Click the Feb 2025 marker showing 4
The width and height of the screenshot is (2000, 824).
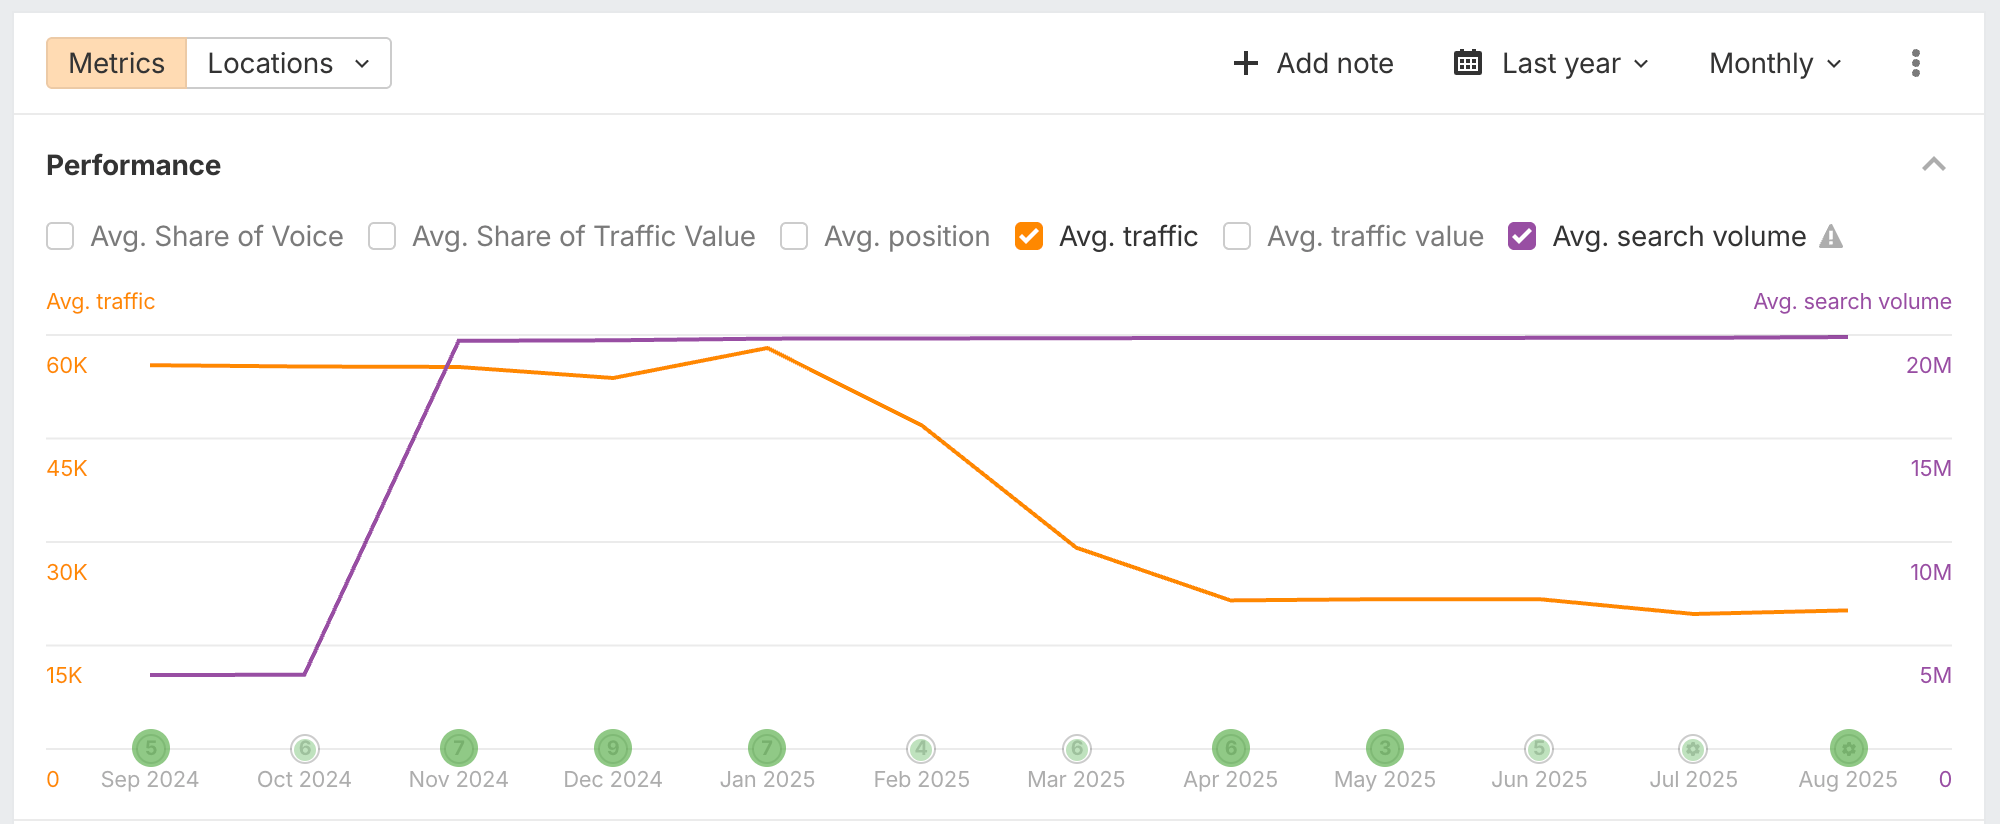tap(921, 748)
